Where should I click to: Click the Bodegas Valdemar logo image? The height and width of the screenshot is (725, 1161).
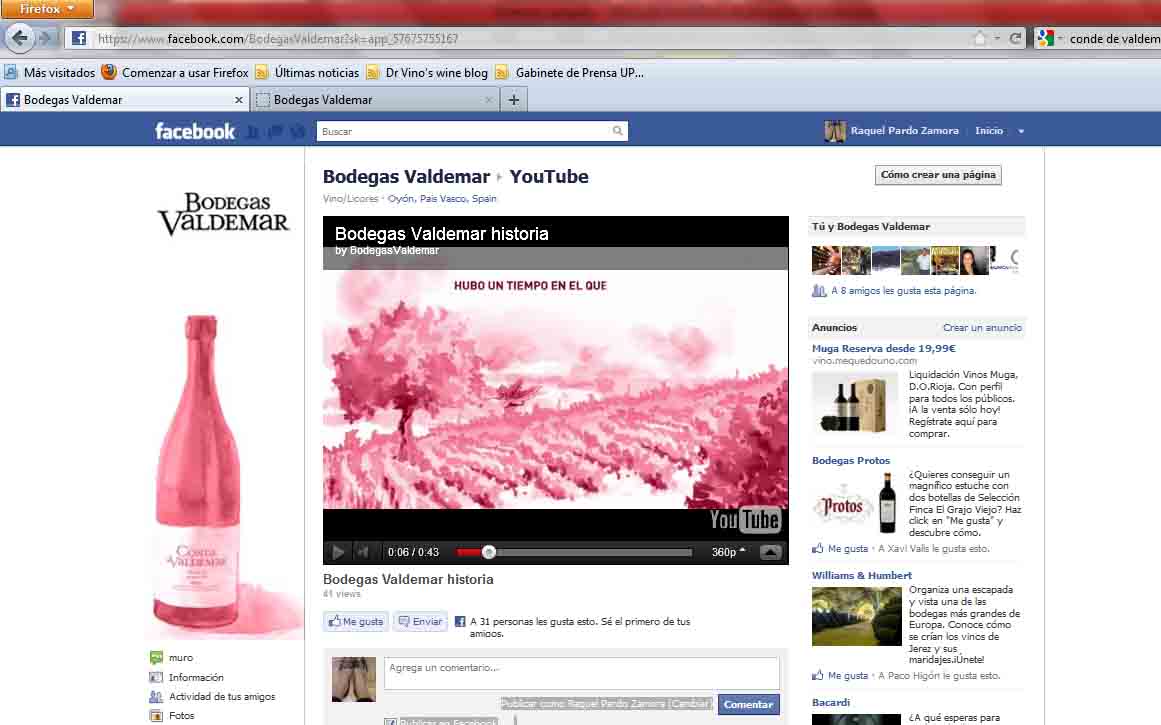click(224, 213)
